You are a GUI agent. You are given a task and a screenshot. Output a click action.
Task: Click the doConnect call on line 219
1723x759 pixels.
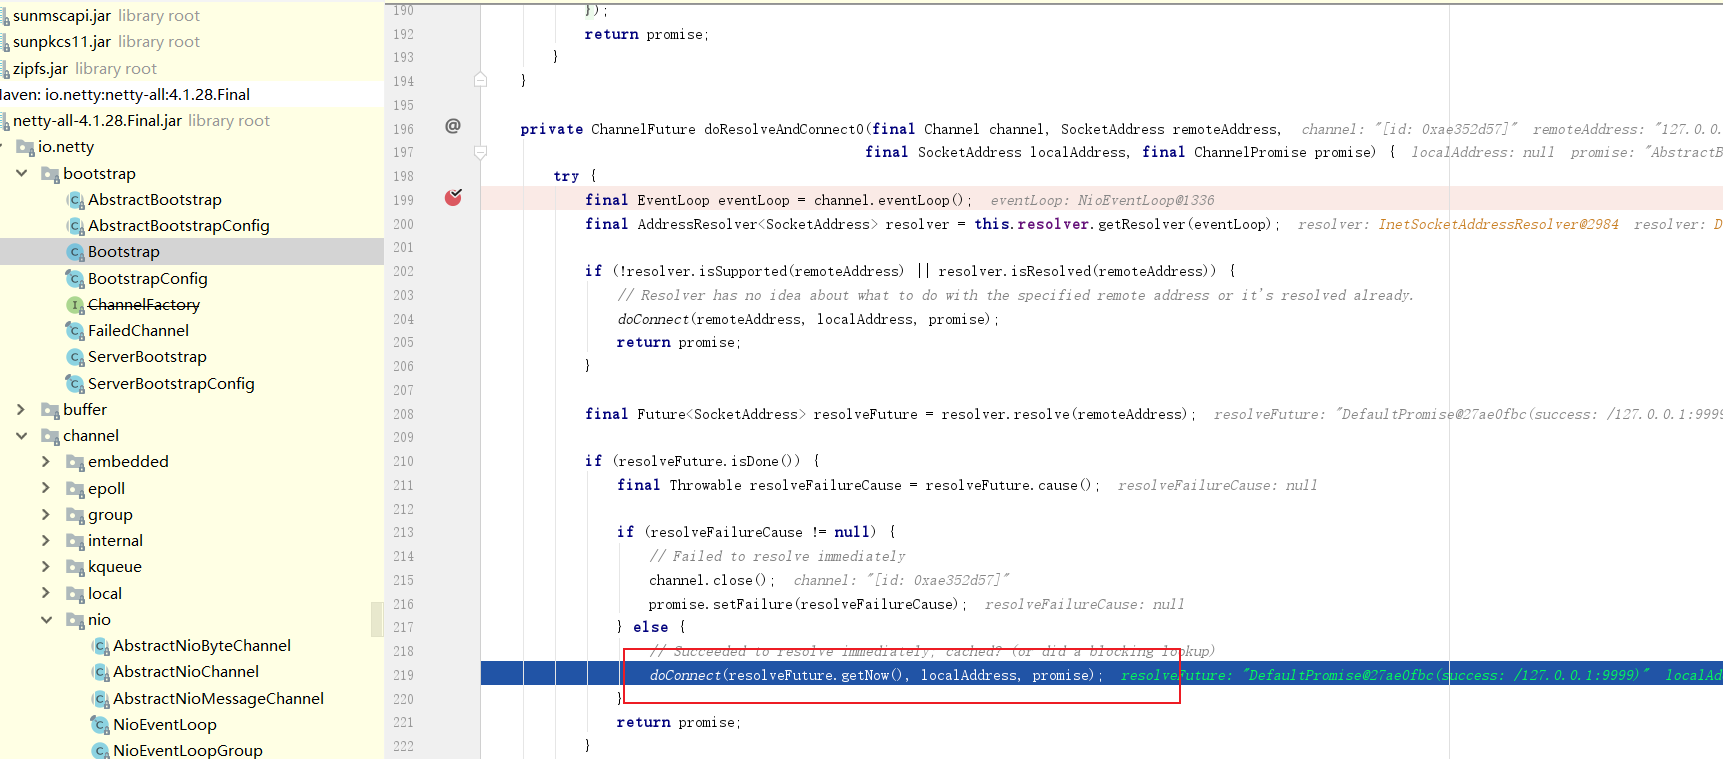[x=685, y=675]
